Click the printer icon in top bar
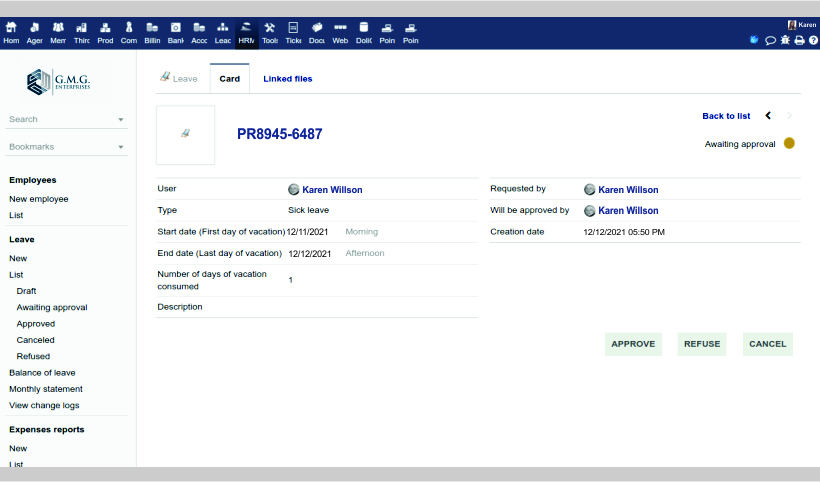 click(799, 40)
